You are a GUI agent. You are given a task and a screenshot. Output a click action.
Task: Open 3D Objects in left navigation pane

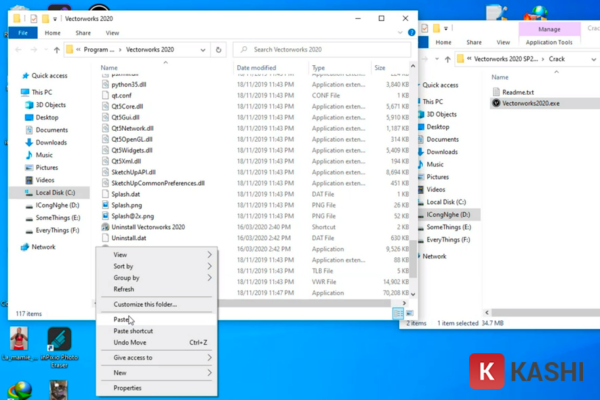point(51,105)
